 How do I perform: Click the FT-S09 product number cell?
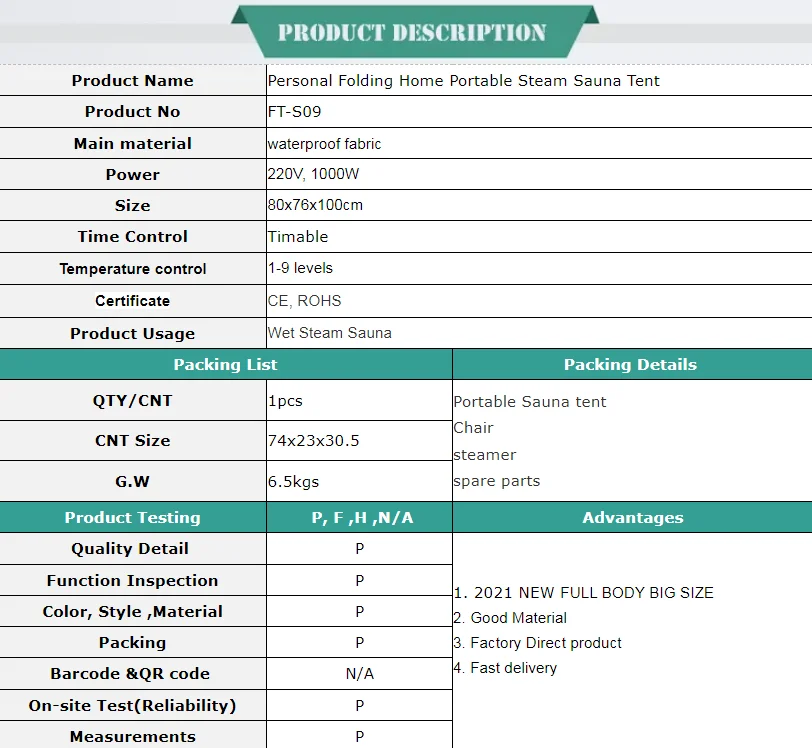tap(539, 112)
